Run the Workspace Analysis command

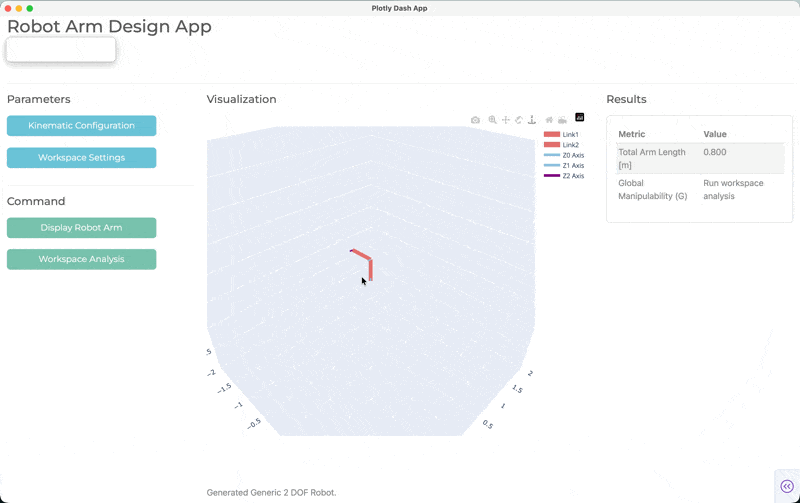[81, 259]
